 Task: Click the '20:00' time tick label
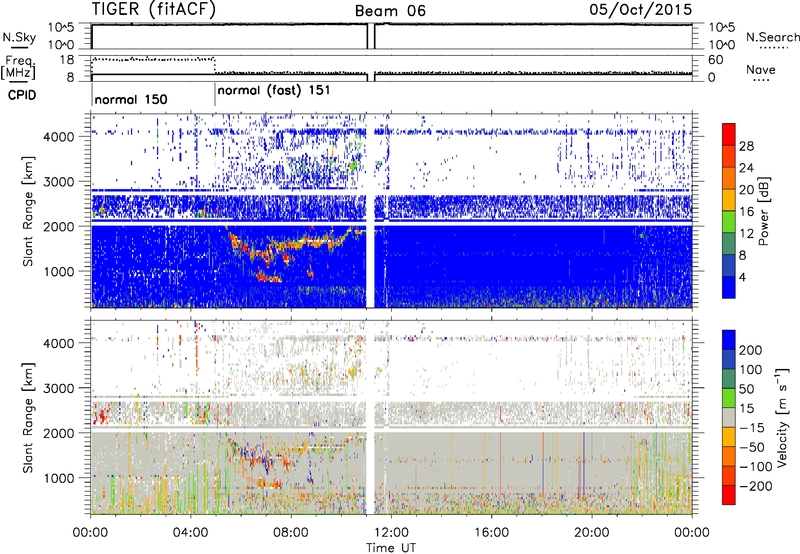tap(592, 533)
